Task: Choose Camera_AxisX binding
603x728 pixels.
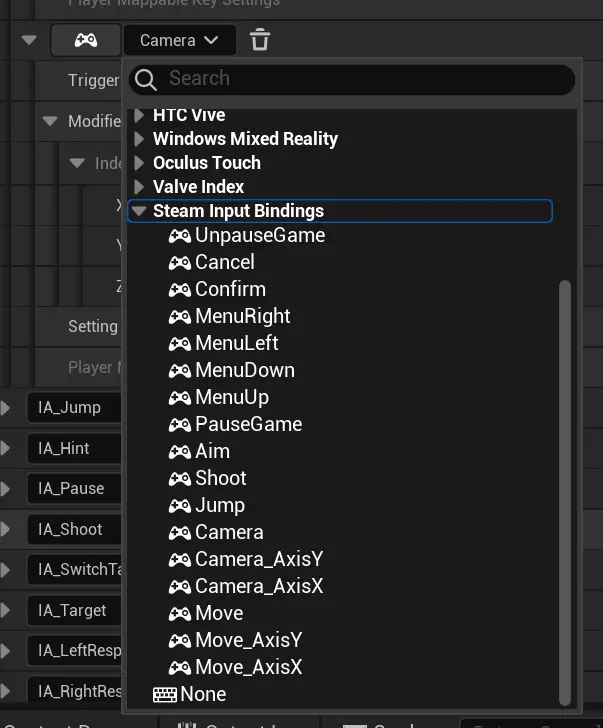Action: [x=259, y=586]
